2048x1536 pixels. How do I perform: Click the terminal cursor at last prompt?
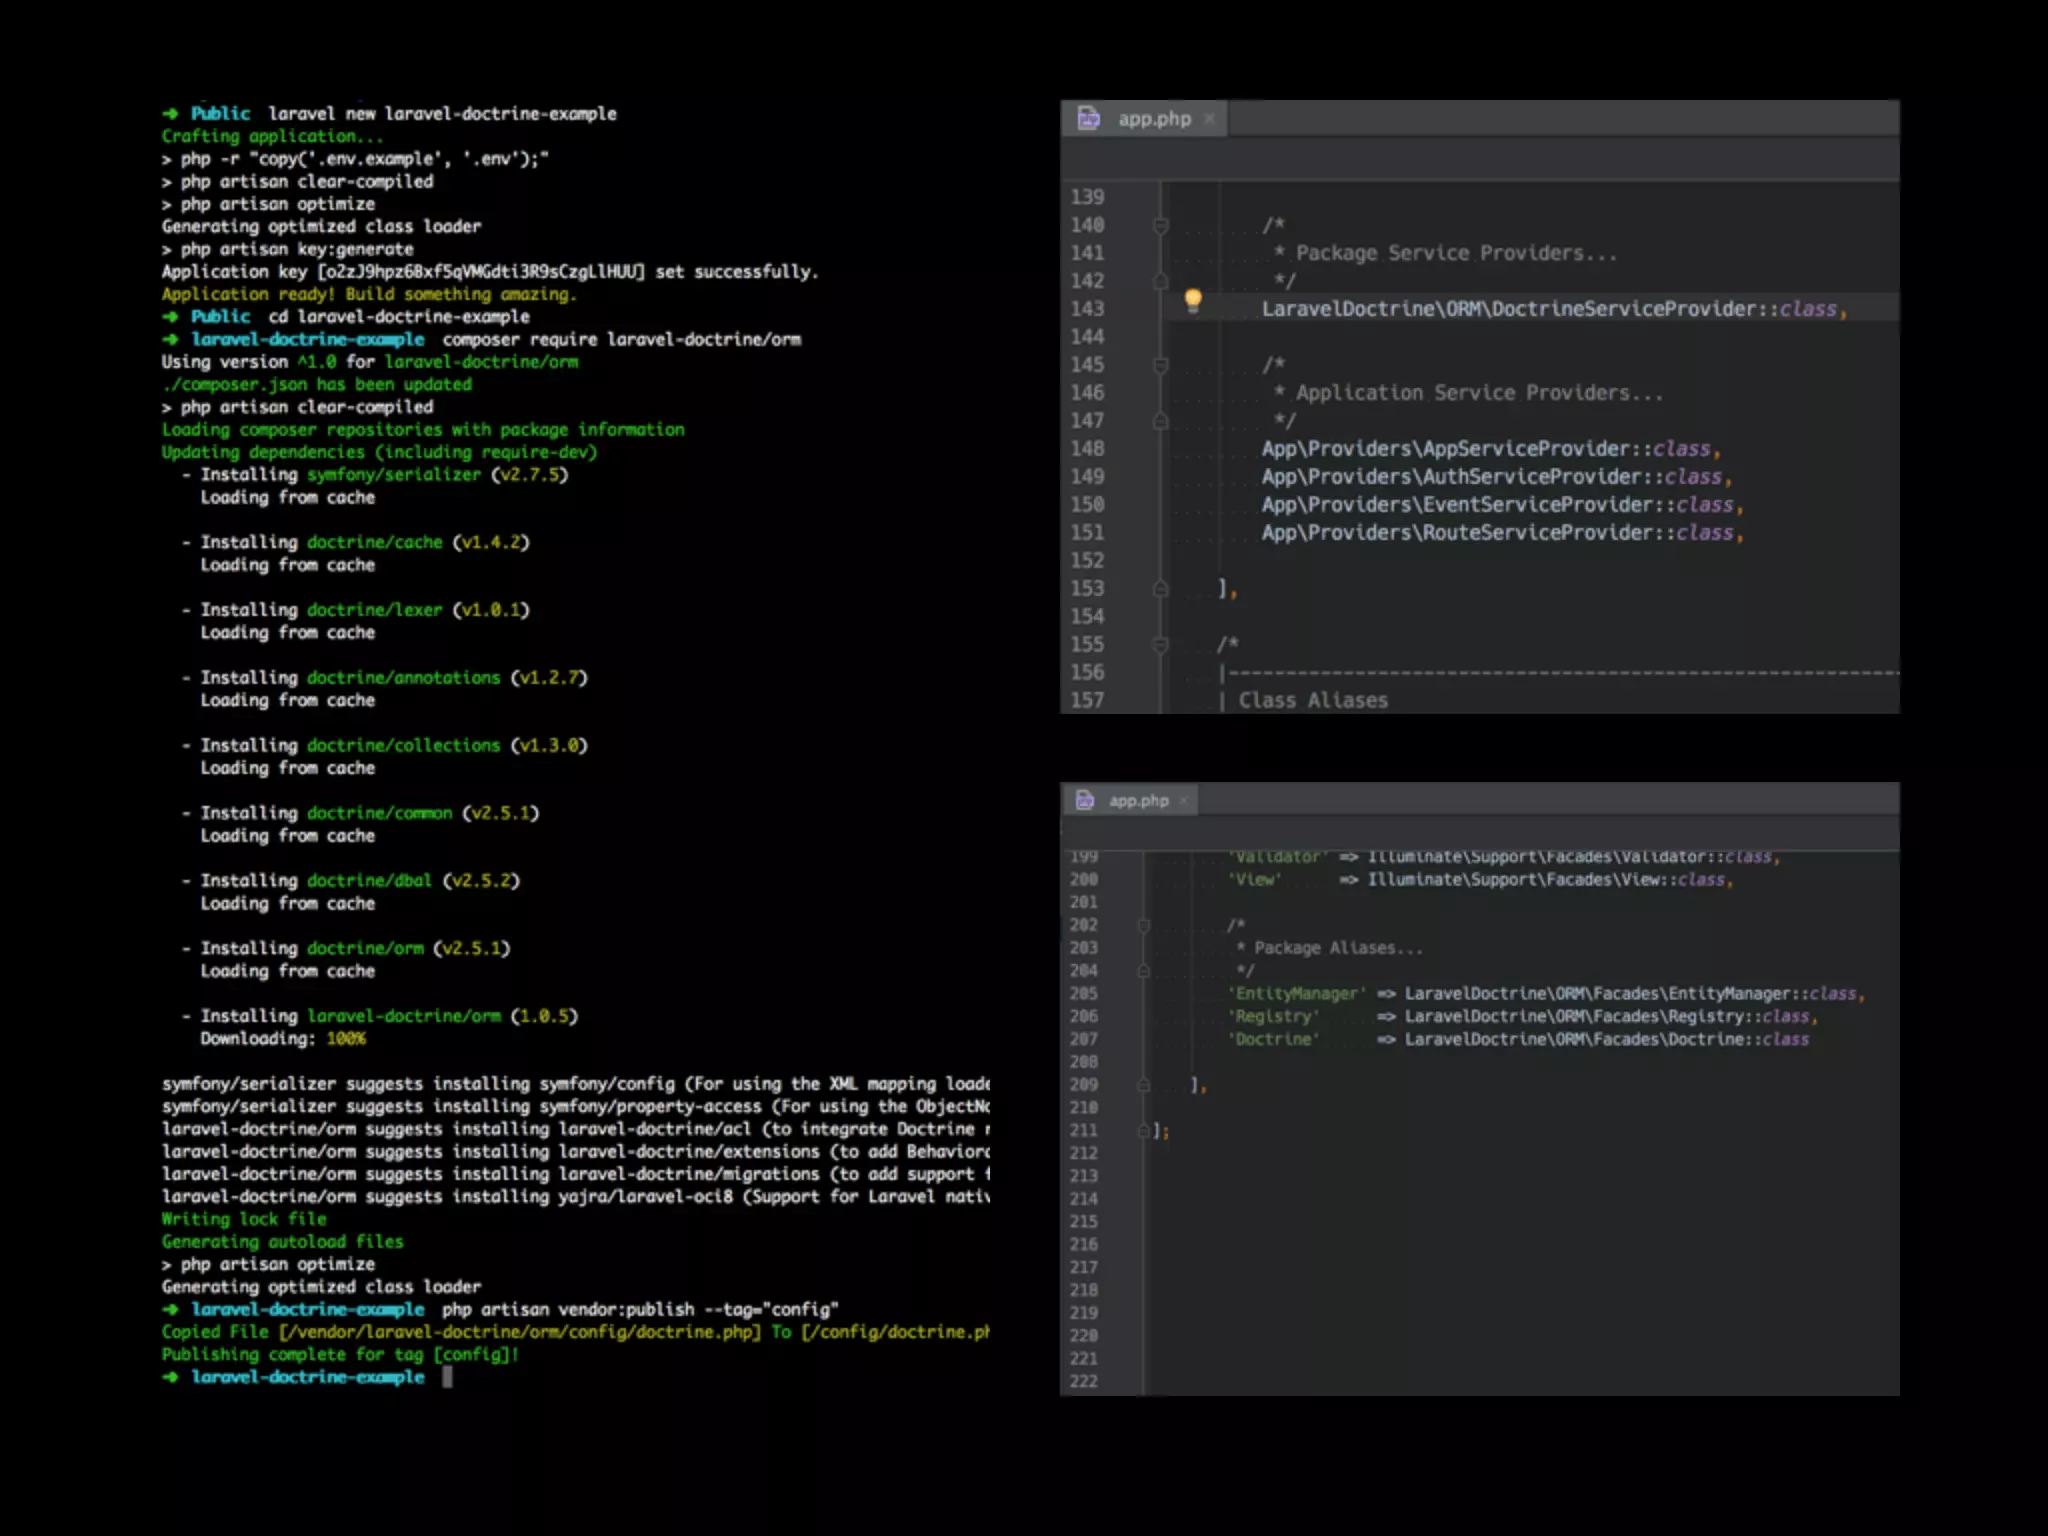447,1377
